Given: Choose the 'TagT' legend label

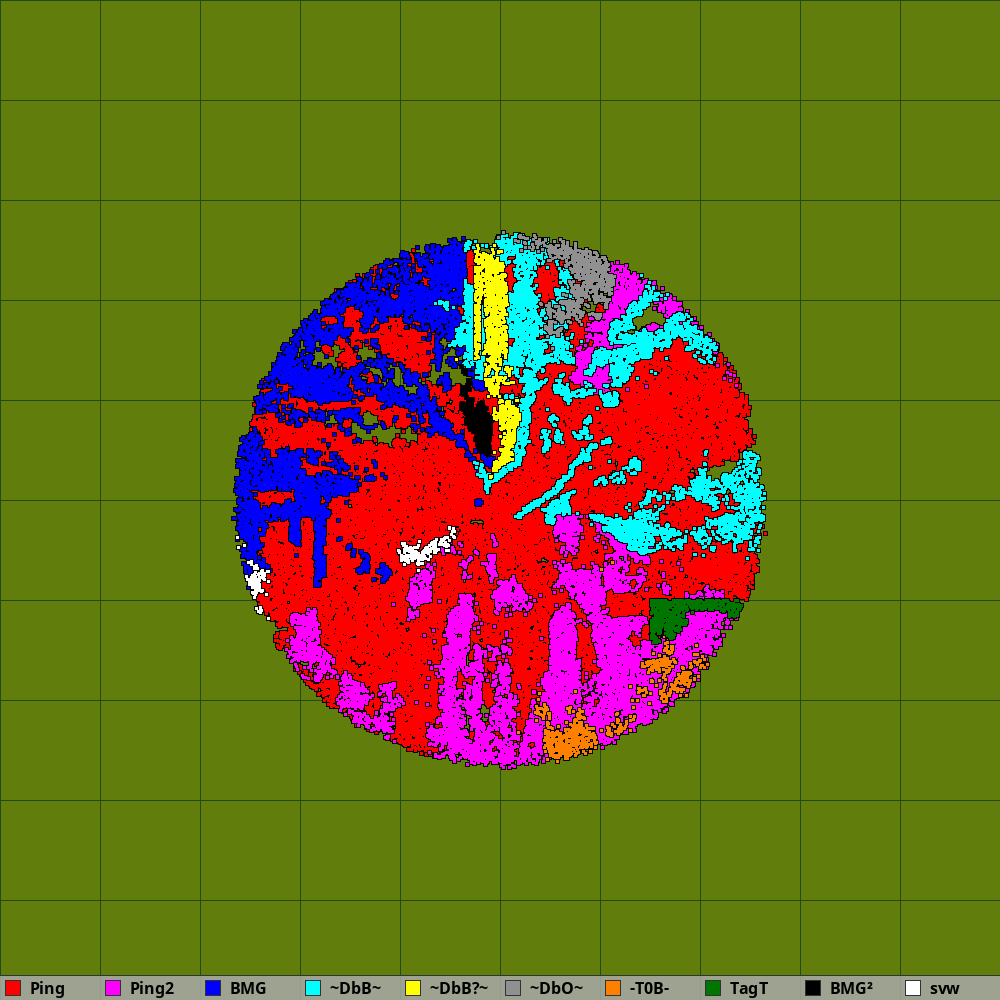Looking at the screenshot, I should 749,989.
